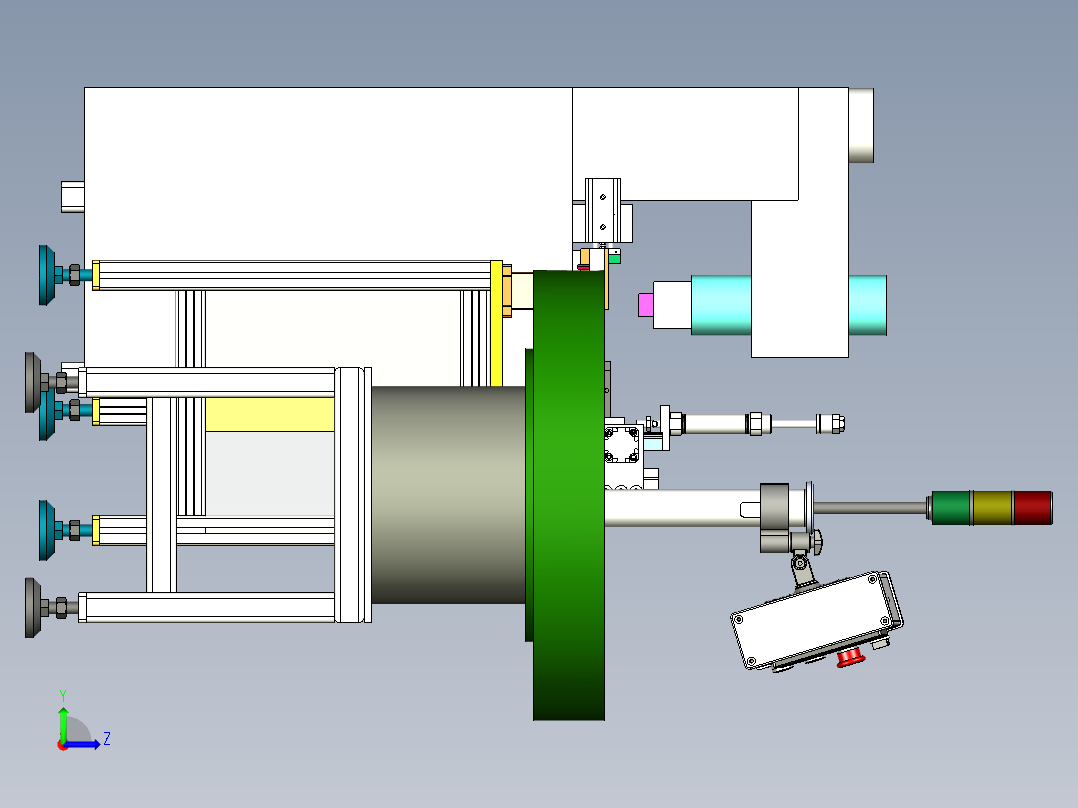
Task: Pick the green segment of the signal tower light
Action: click(x=951, y=507)
